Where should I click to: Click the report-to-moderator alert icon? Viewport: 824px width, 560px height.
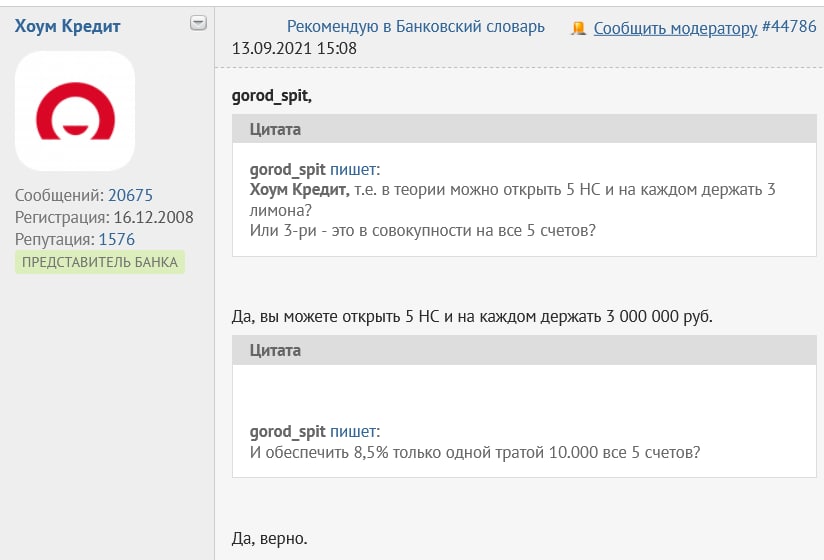tap(578, 28)
